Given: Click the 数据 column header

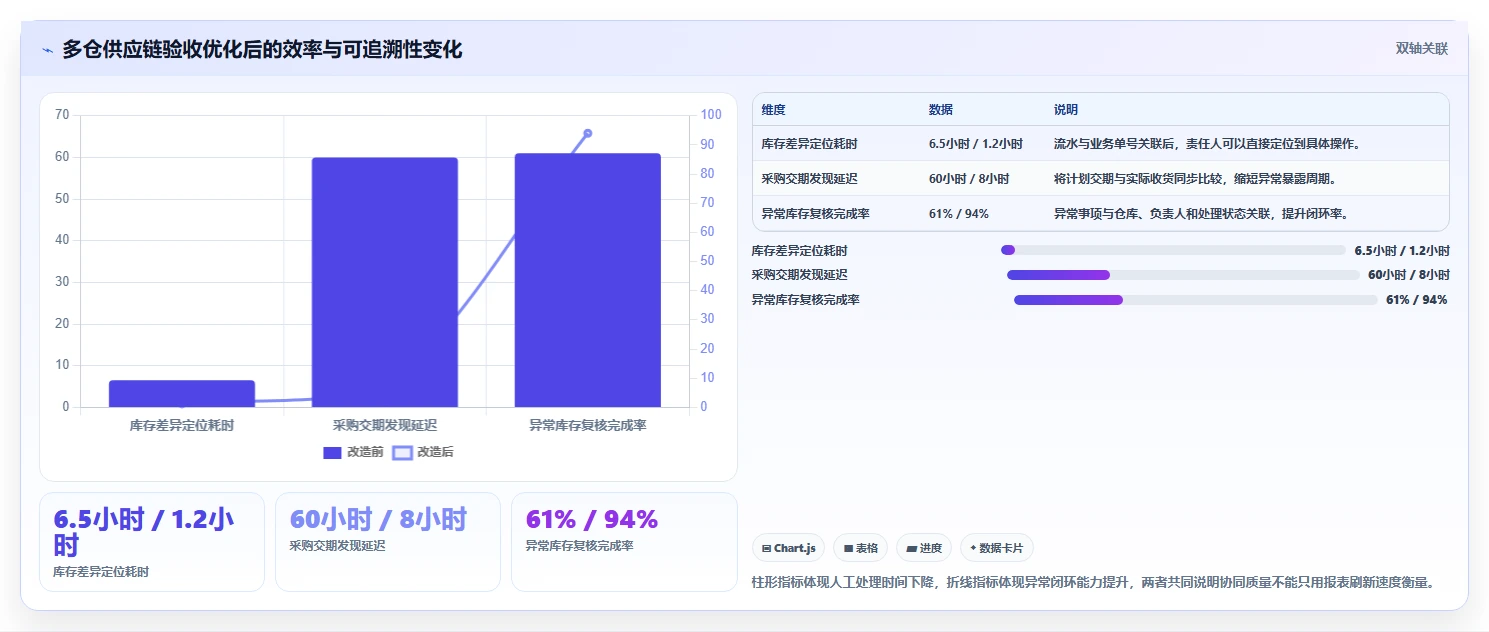Looking at the screenshot, I should coord(941,110).
